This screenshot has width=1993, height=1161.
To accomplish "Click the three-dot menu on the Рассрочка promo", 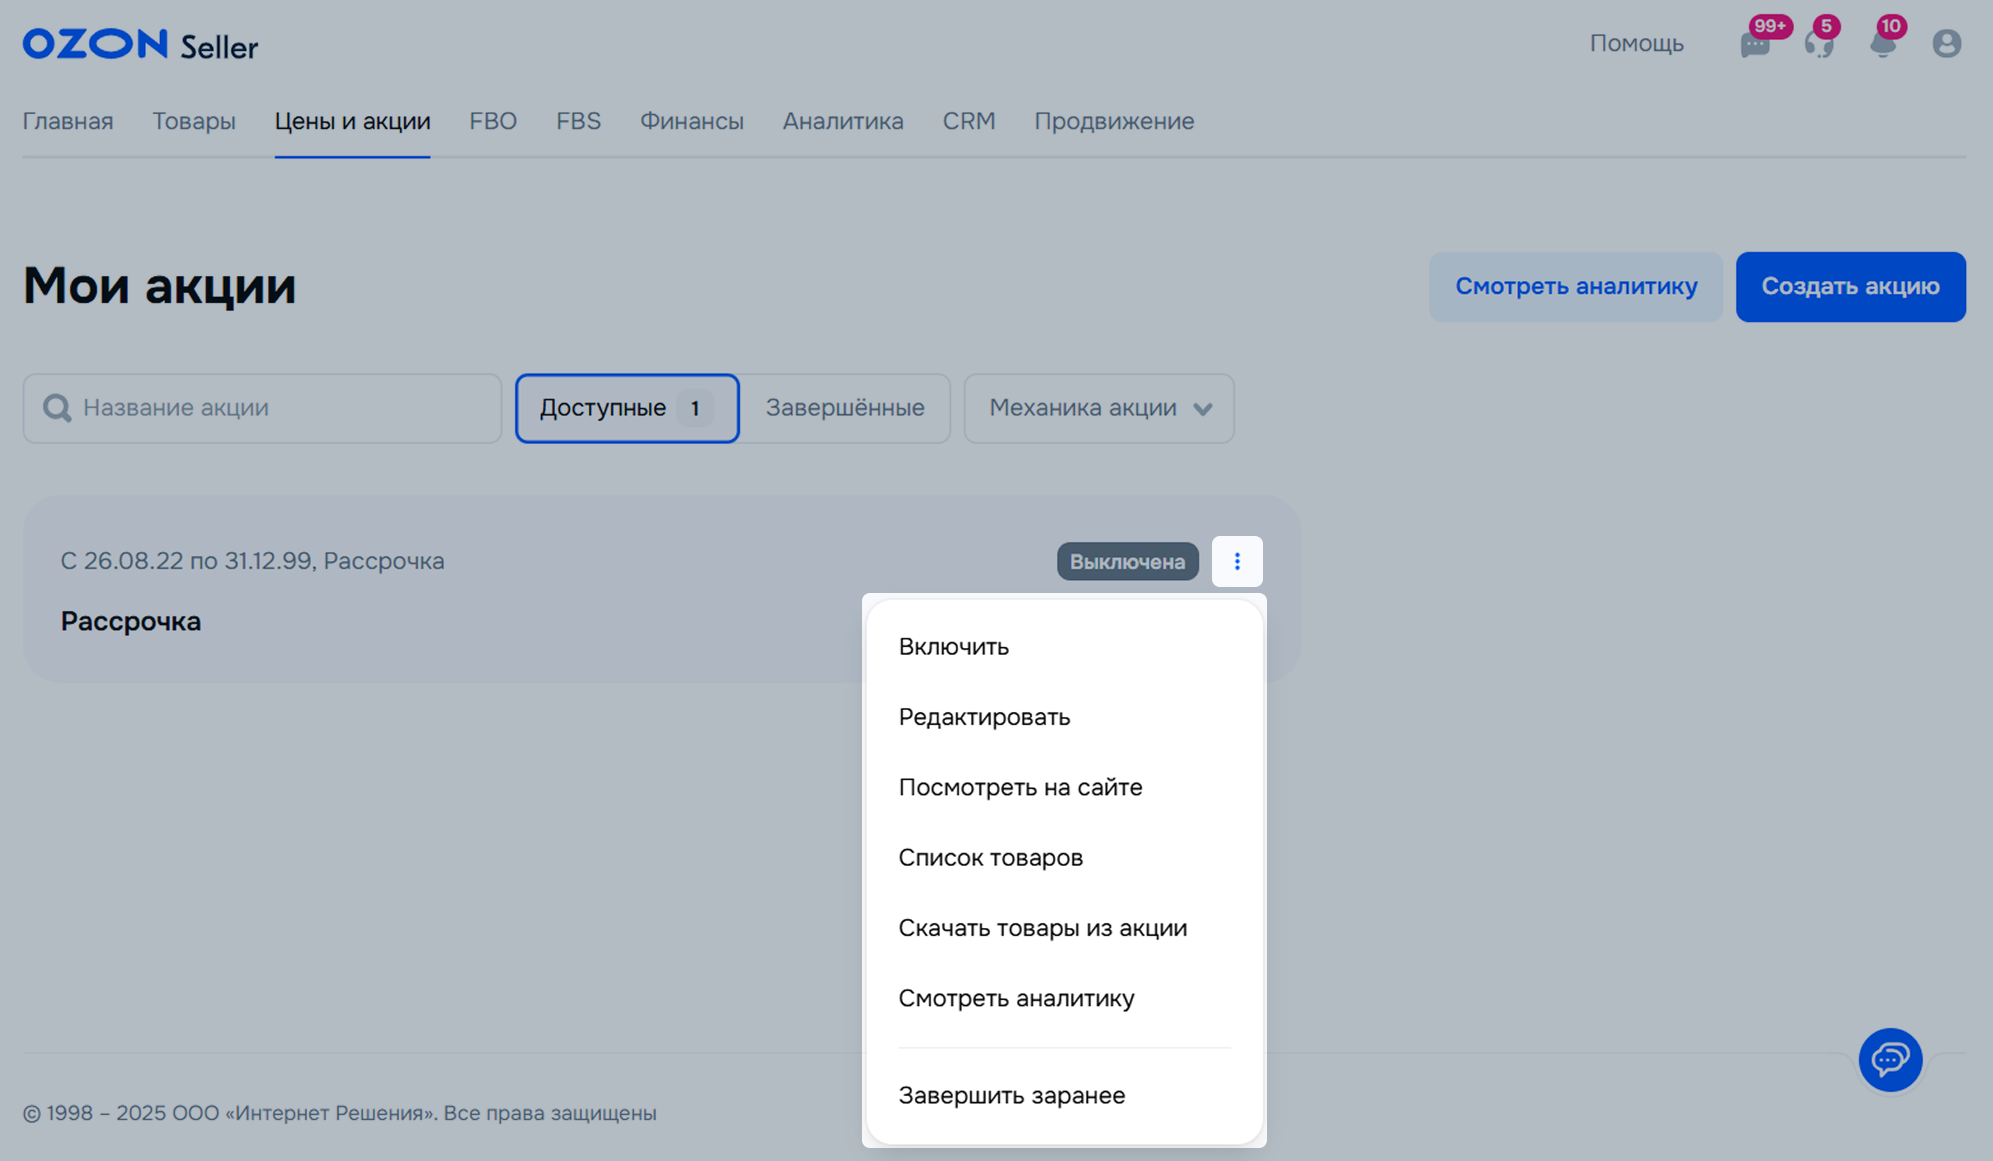I will click(x=1237, y=561).
